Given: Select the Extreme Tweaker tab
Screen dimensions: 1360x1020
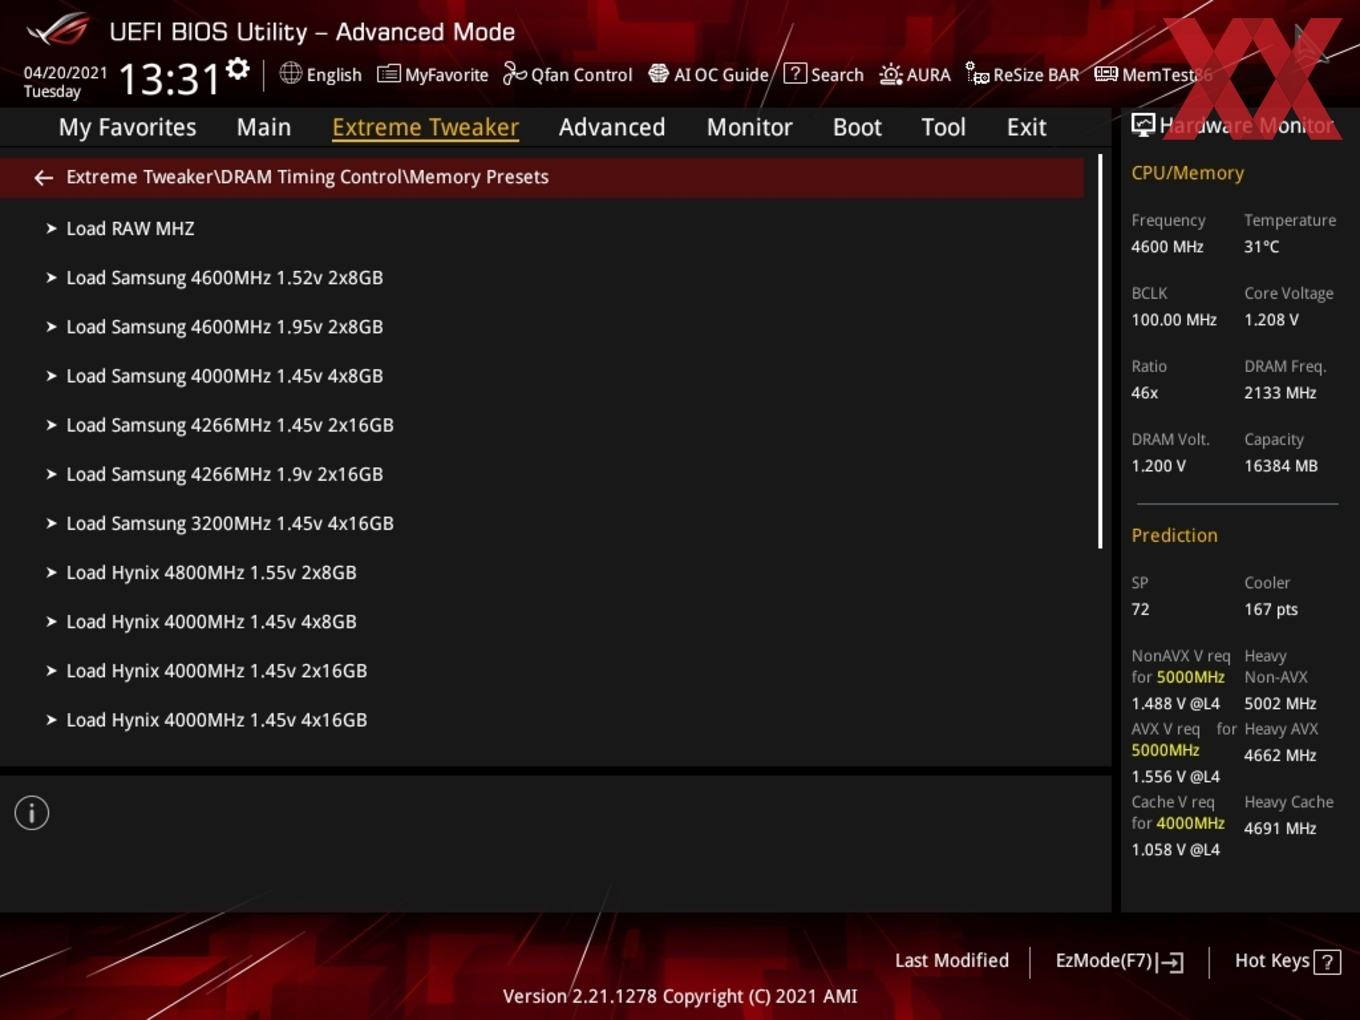Looking at the screenshot, I should (x=425, y=127).
